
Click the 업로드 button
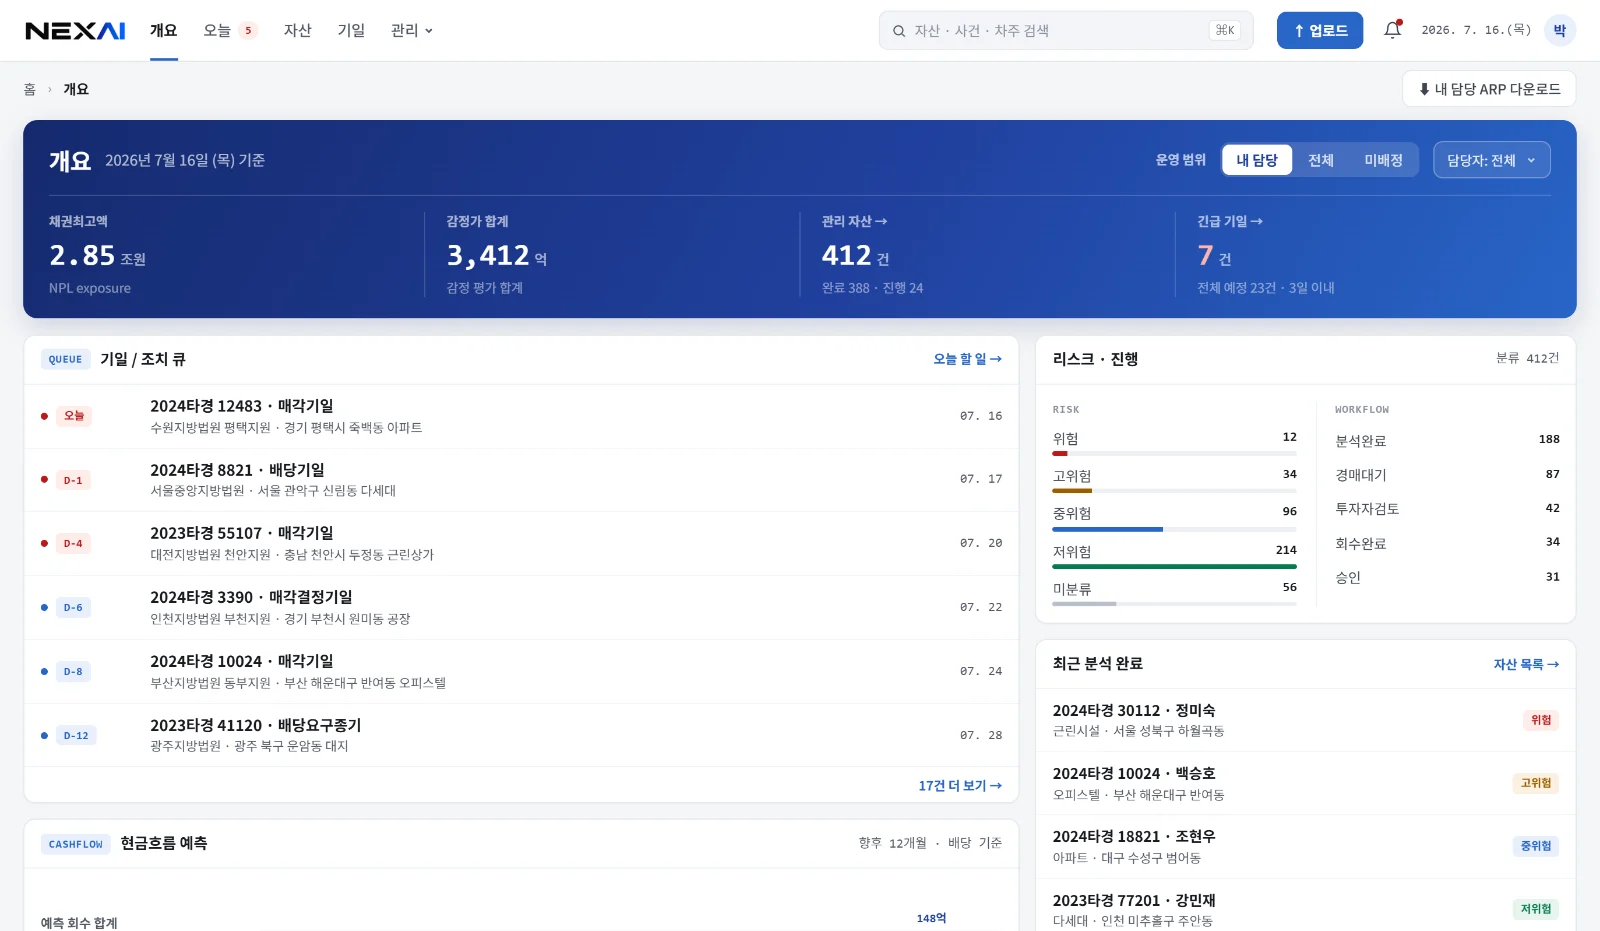[x=1320, y=31]
